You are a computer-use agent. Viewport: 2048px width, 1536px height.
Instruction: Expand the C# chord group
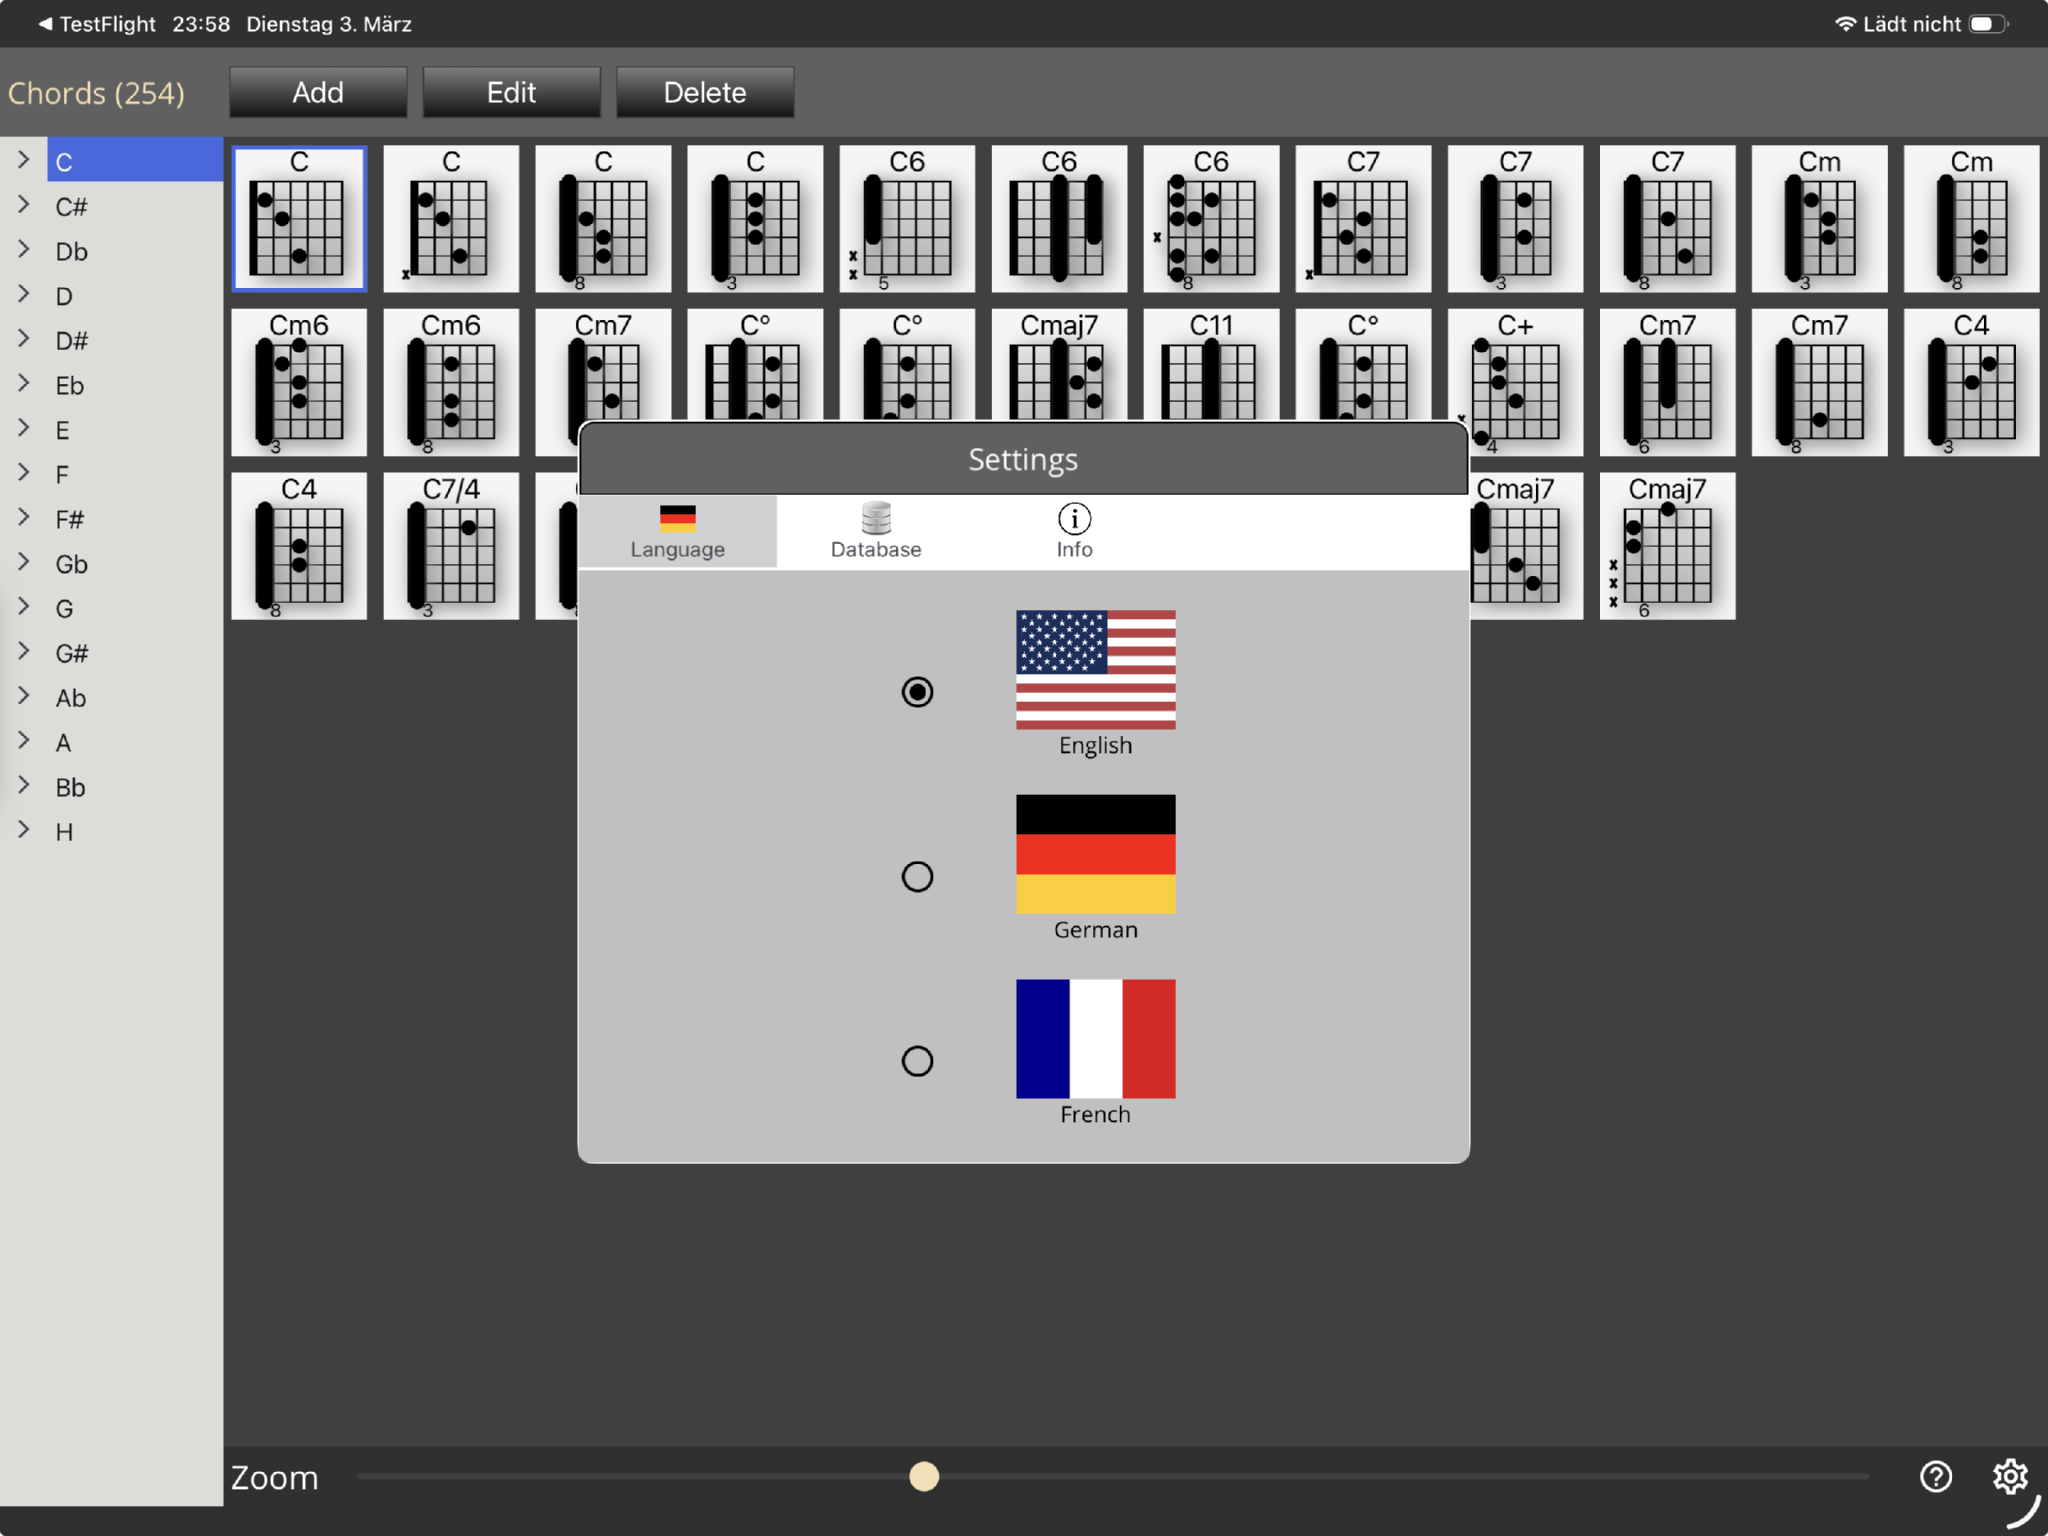pos(24,205)
